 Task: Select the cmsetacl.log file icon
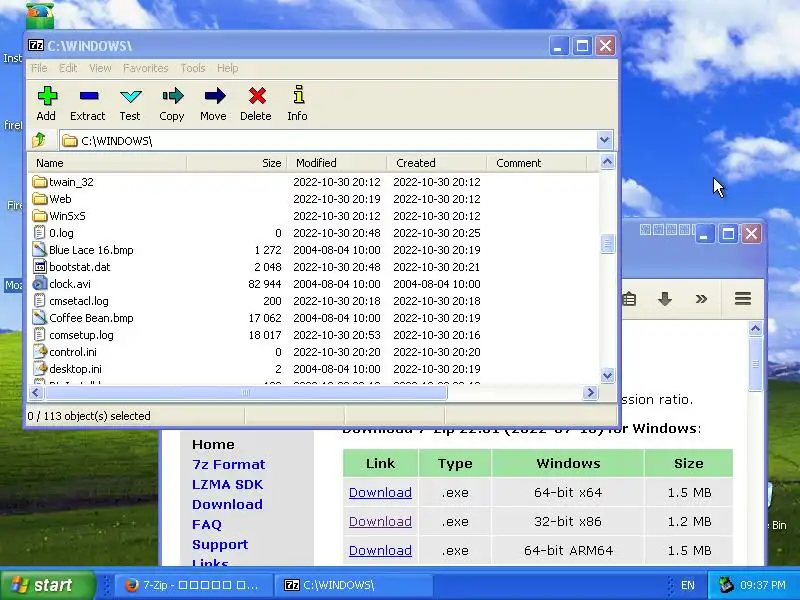pos(39,301)
